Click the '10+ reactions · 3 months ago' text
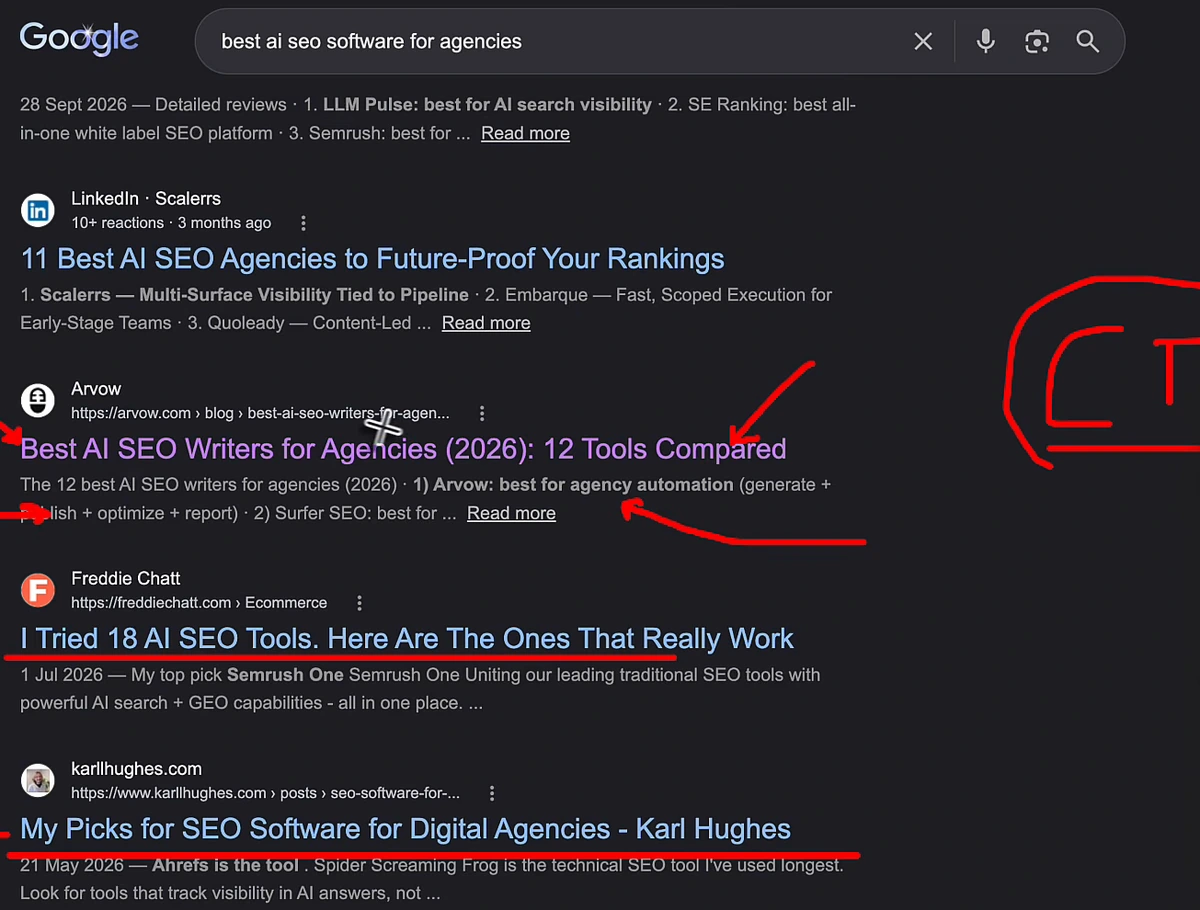The image size is (1200, 910). coord(171,223)
